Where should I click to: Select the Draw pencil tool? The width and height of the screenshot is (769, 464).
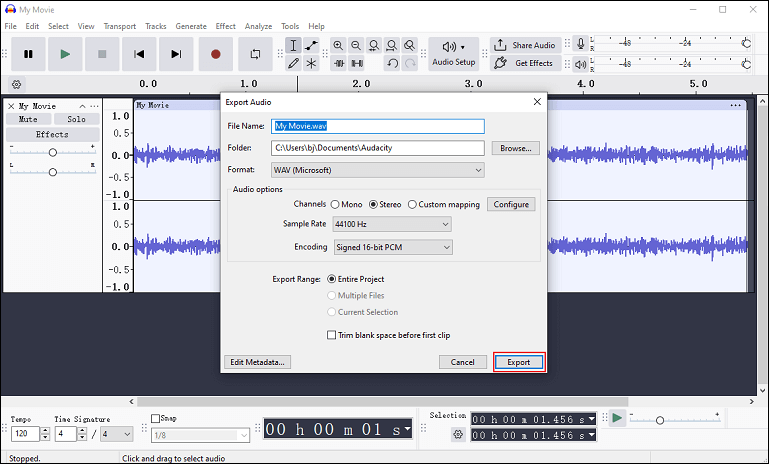click(293, 63)
